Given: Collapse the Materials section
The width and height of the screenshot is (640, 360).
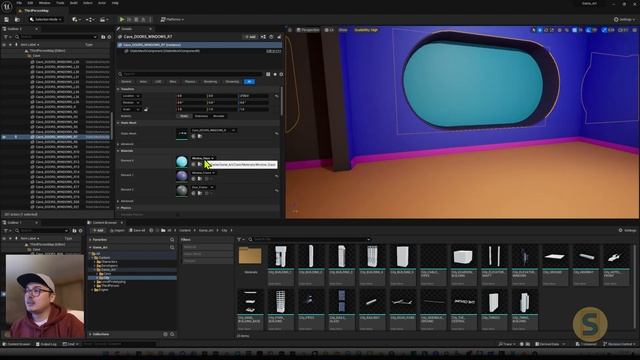Looking at the screenshot, I should (118, 151).
